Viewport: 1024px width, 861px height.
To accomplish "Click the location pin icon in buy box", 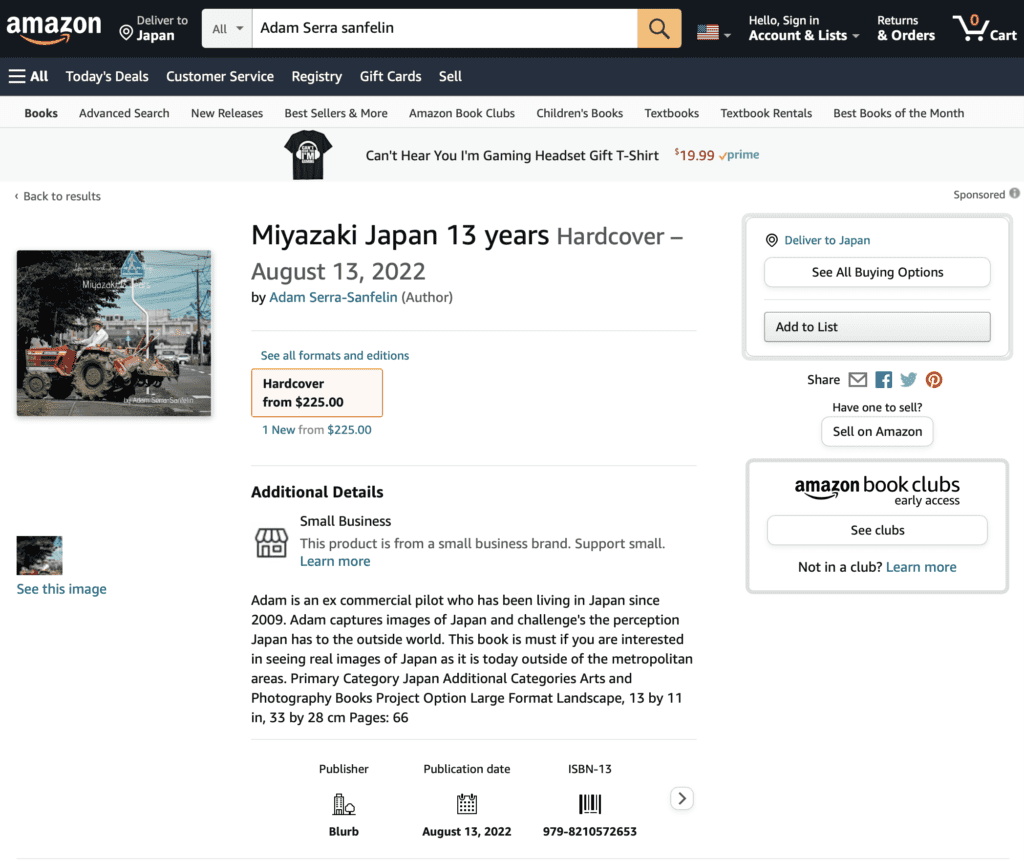I will click(771, 240).
